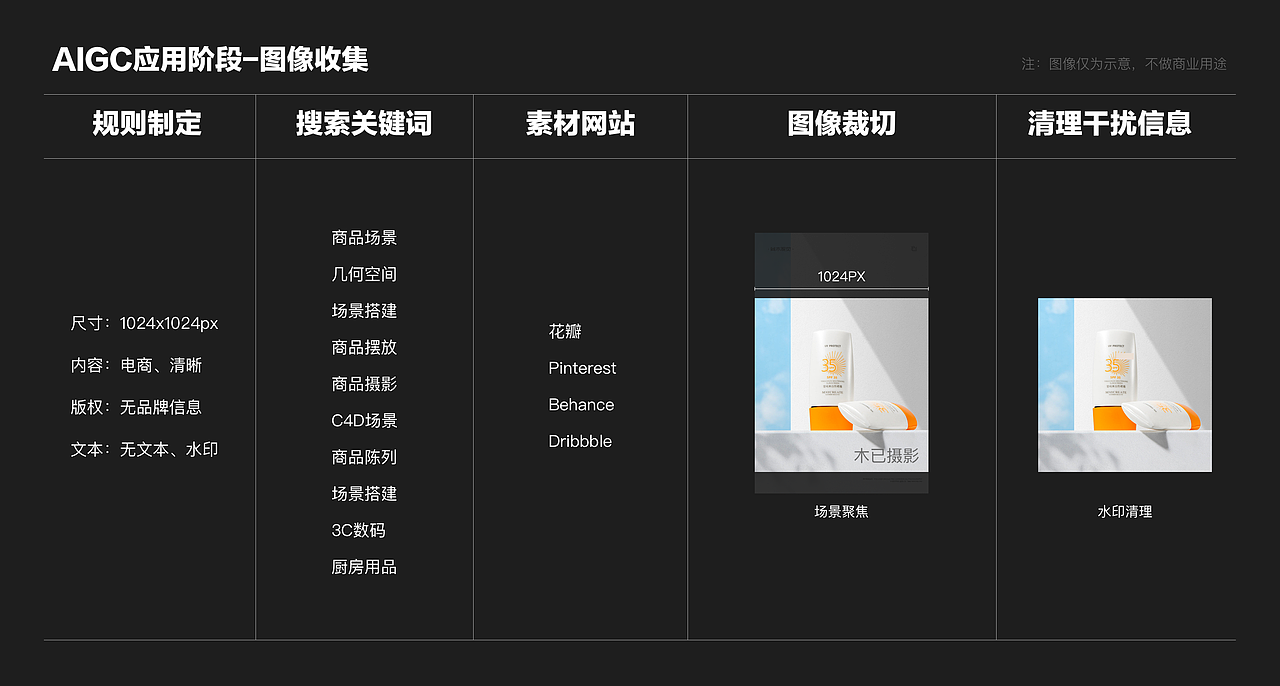
Task: Click the sunscreen image with 木已摄影 watermark
Action: click(x=841, y=385)
